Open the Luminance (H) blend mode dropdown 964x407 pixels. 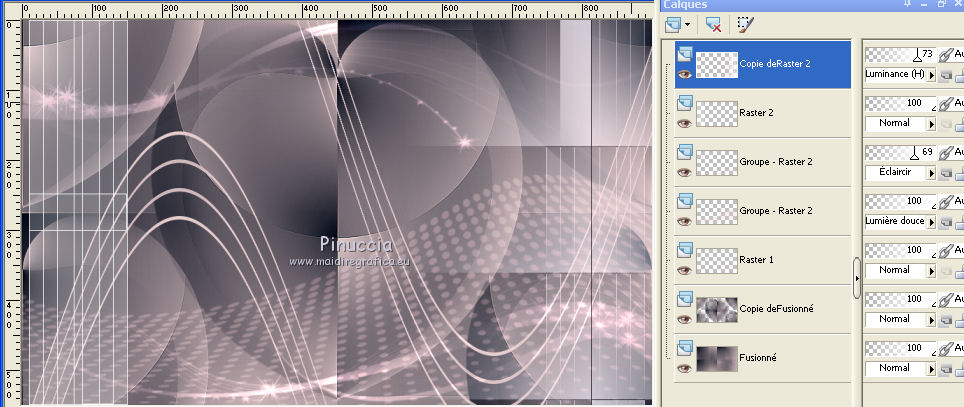pyautogui.click(x=931, y=75)
